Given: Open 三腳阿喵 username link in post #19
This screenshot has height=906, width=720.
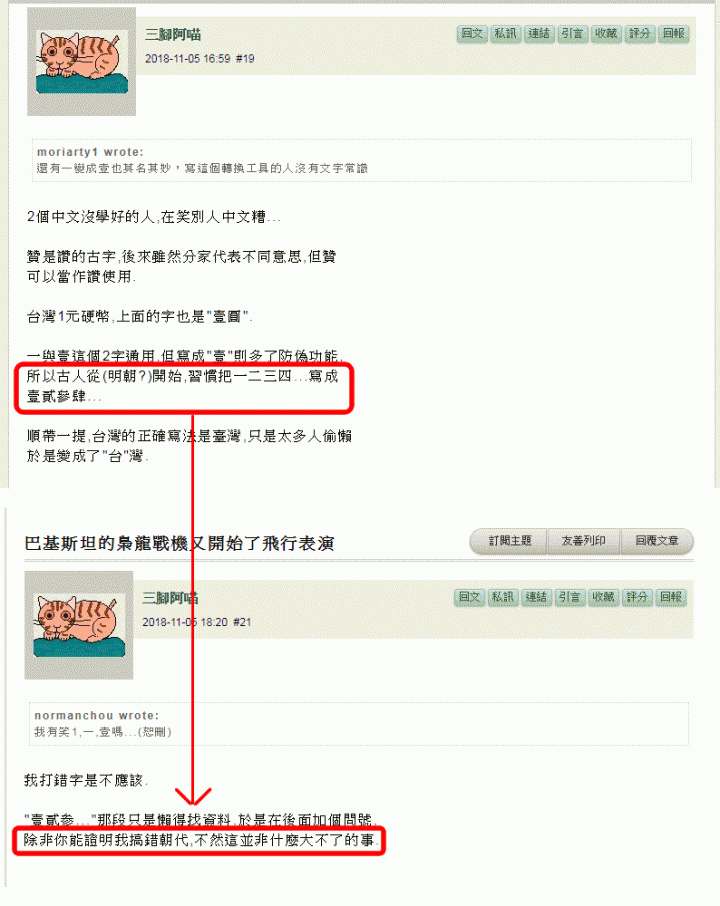Looking at the screenshot, I should [x=173, y=35].
